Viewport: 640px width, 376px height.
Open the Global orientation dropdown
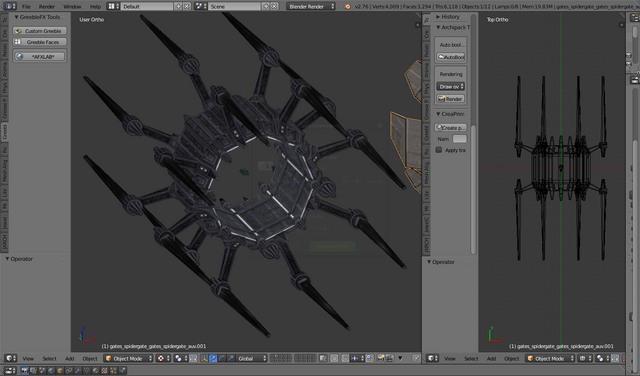(251, 358)
